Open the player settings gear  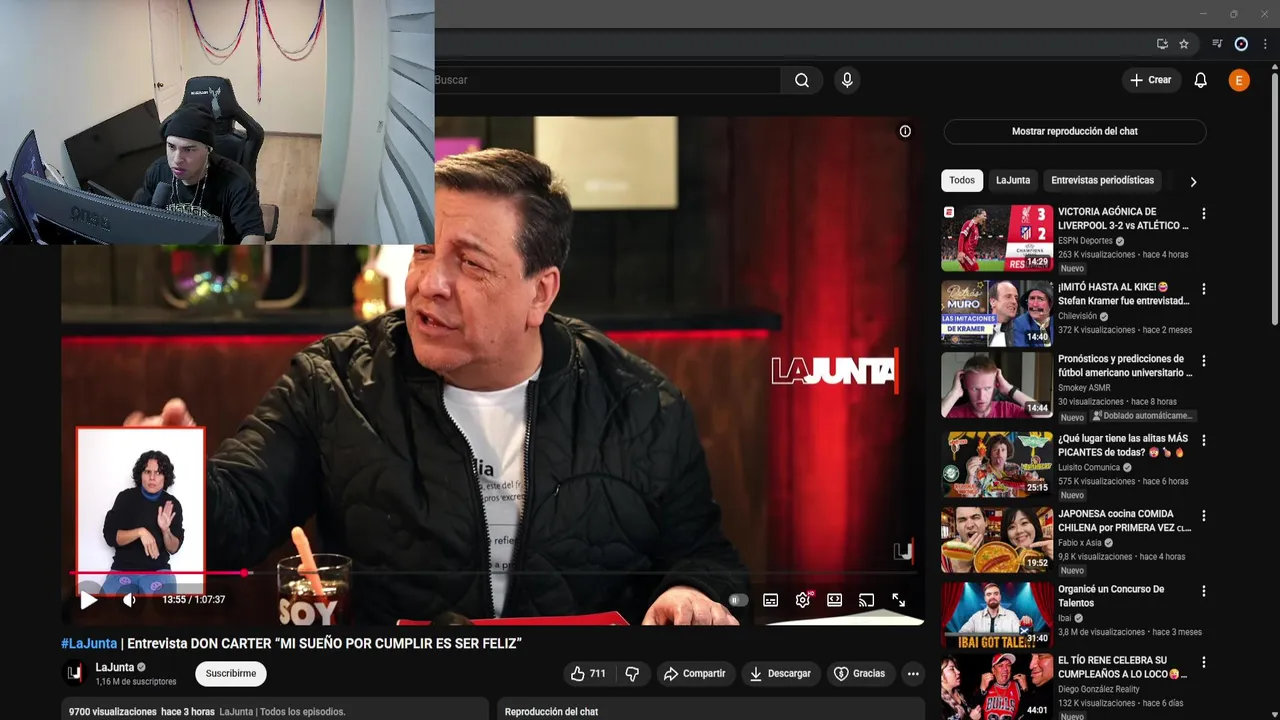tap(802, 600)
